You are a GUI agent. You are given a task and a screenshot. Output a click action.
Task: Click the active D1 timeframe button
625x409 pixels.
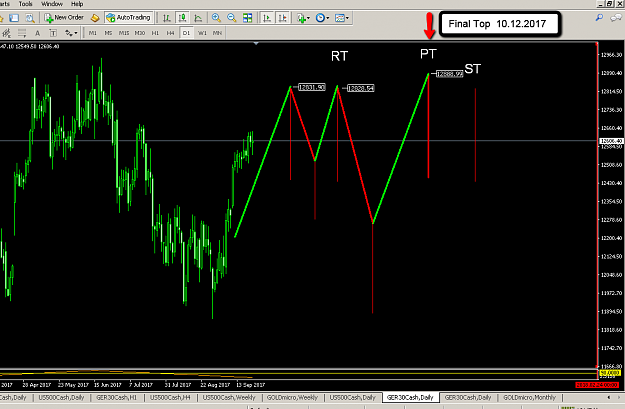186,33
